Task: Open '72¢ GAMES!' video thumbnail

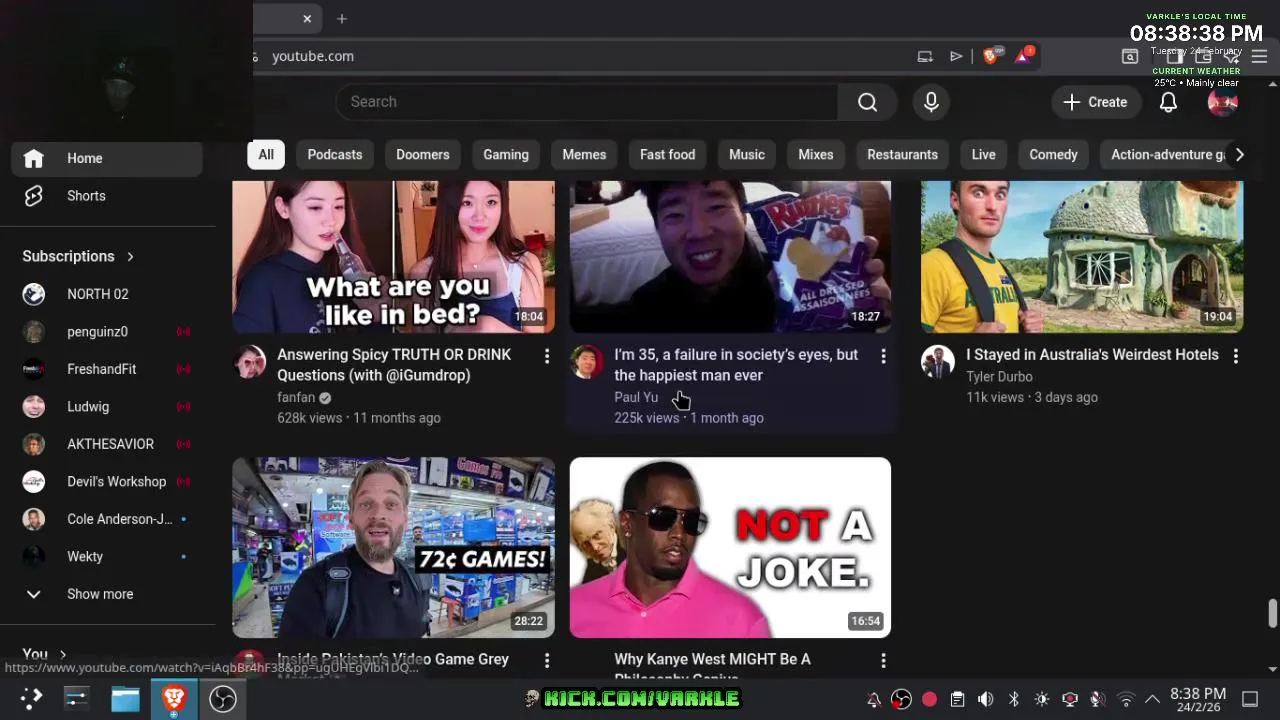Action: pos(393,548)
